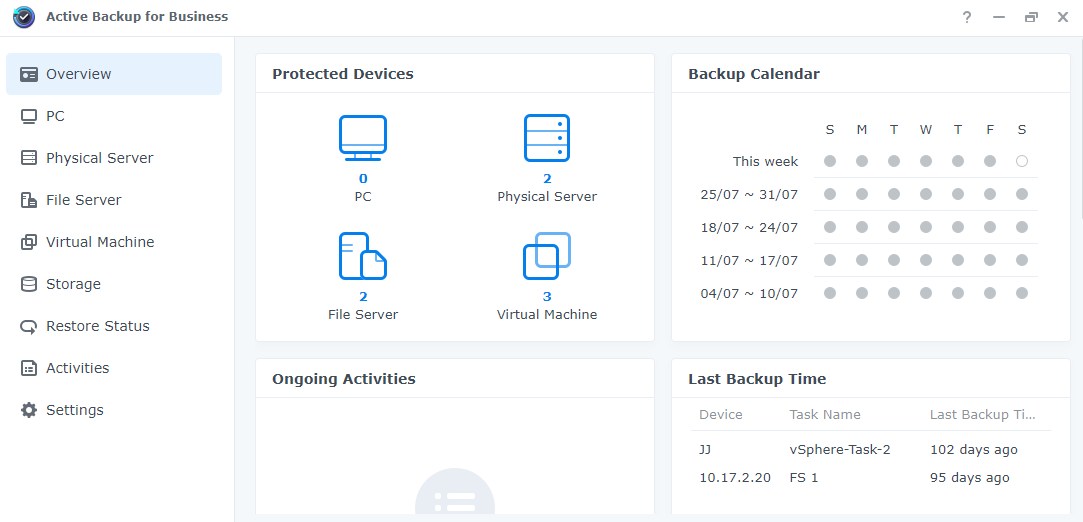Image resolution: width=1083 pixels, height=522 pixels.
Task: Select the 10.17.2.20 device entry
Action: pos(735,477)
